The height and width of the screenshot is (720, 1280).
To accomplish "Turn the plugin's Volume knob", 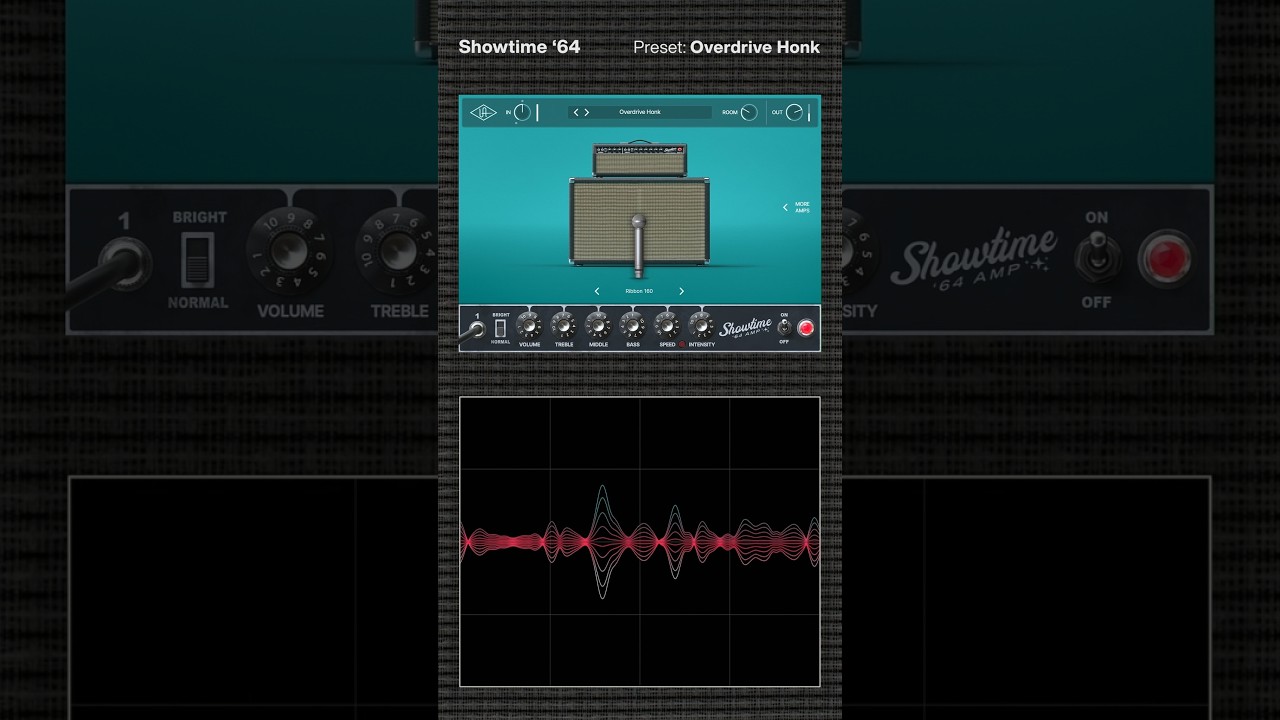I will tap(529, 325).
